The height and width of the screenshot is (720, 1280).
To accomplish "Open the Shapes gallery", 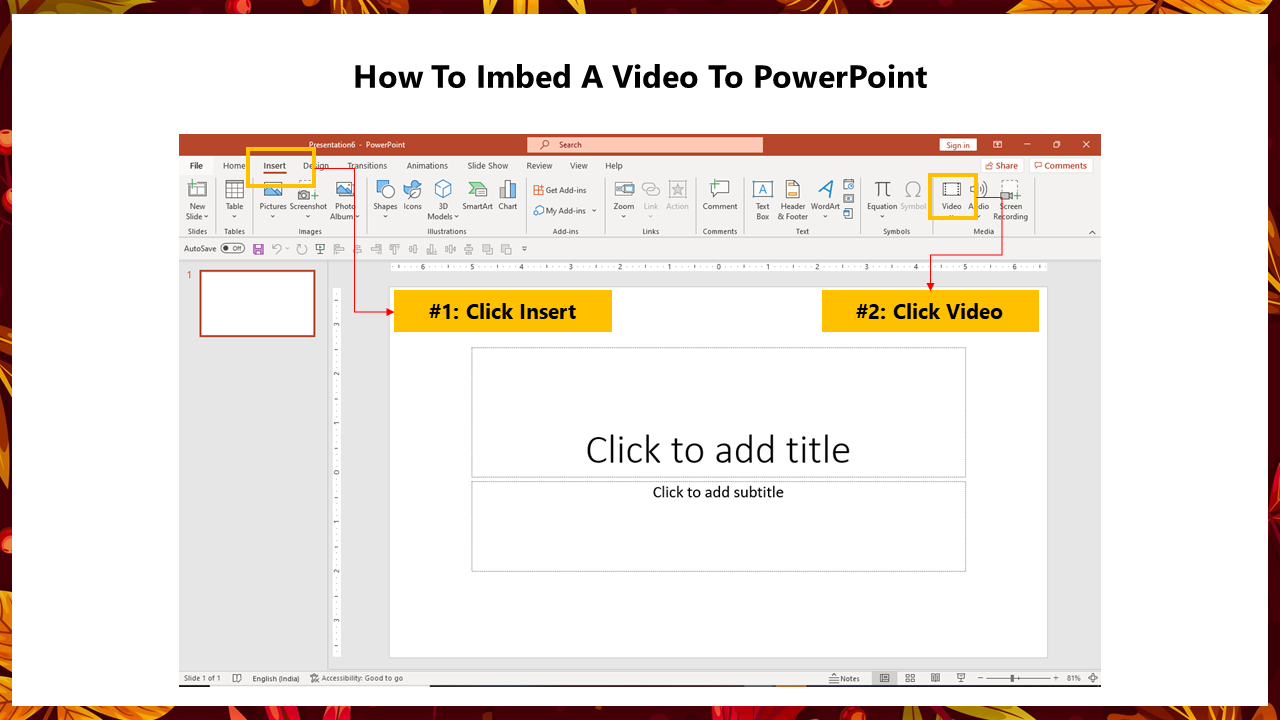I will click(x=385, y=200).
